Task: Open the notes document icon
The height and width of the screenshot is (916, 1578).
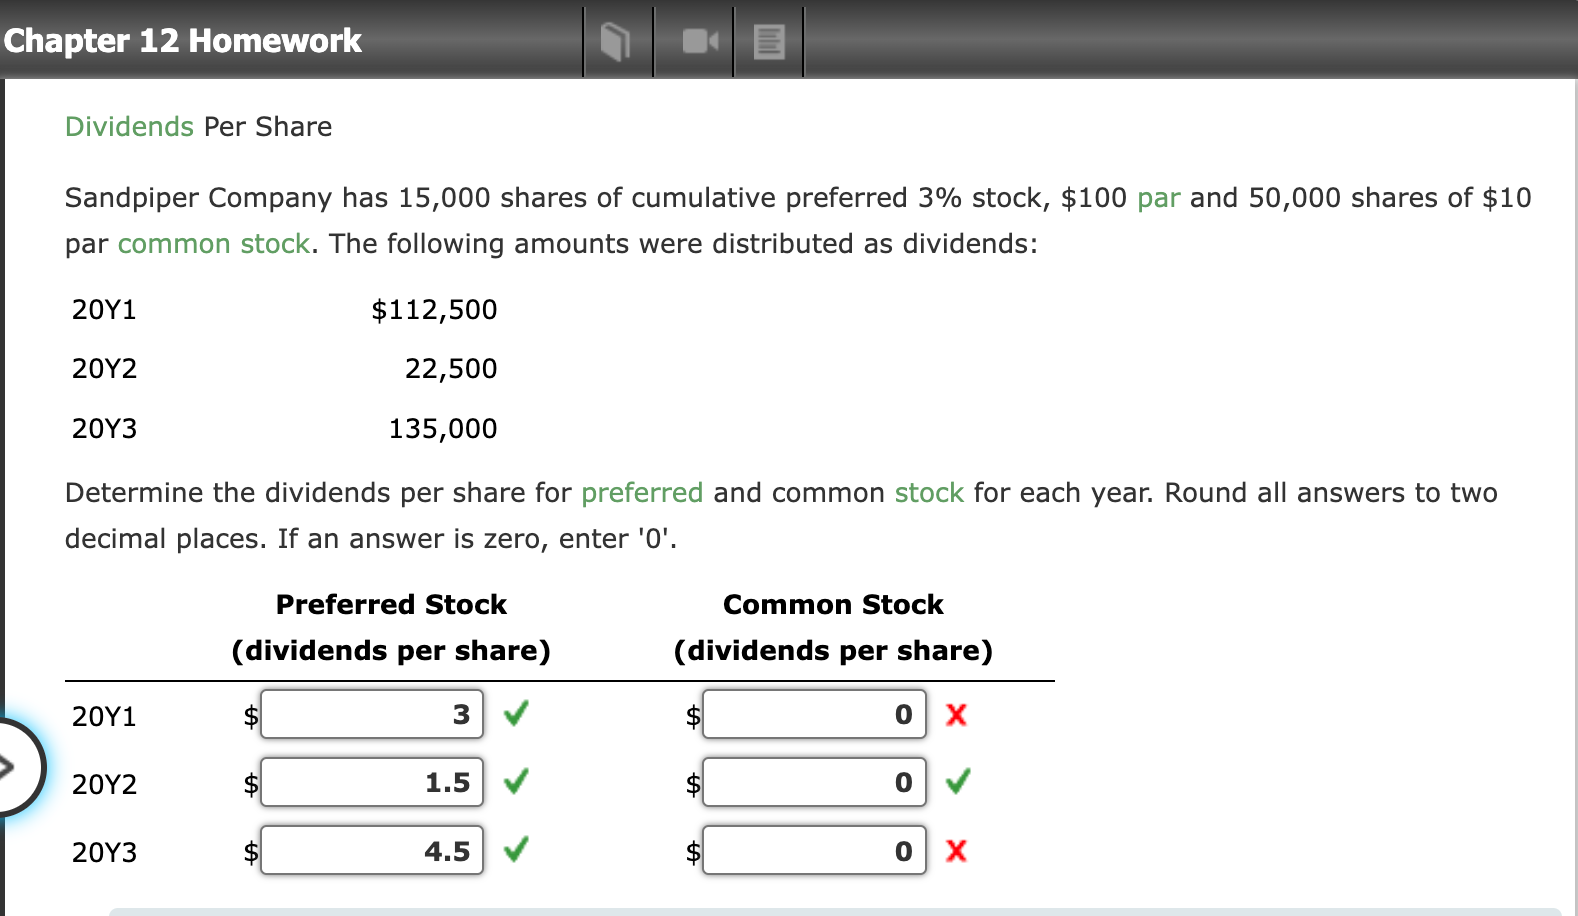Action: [x=769, y=42]
